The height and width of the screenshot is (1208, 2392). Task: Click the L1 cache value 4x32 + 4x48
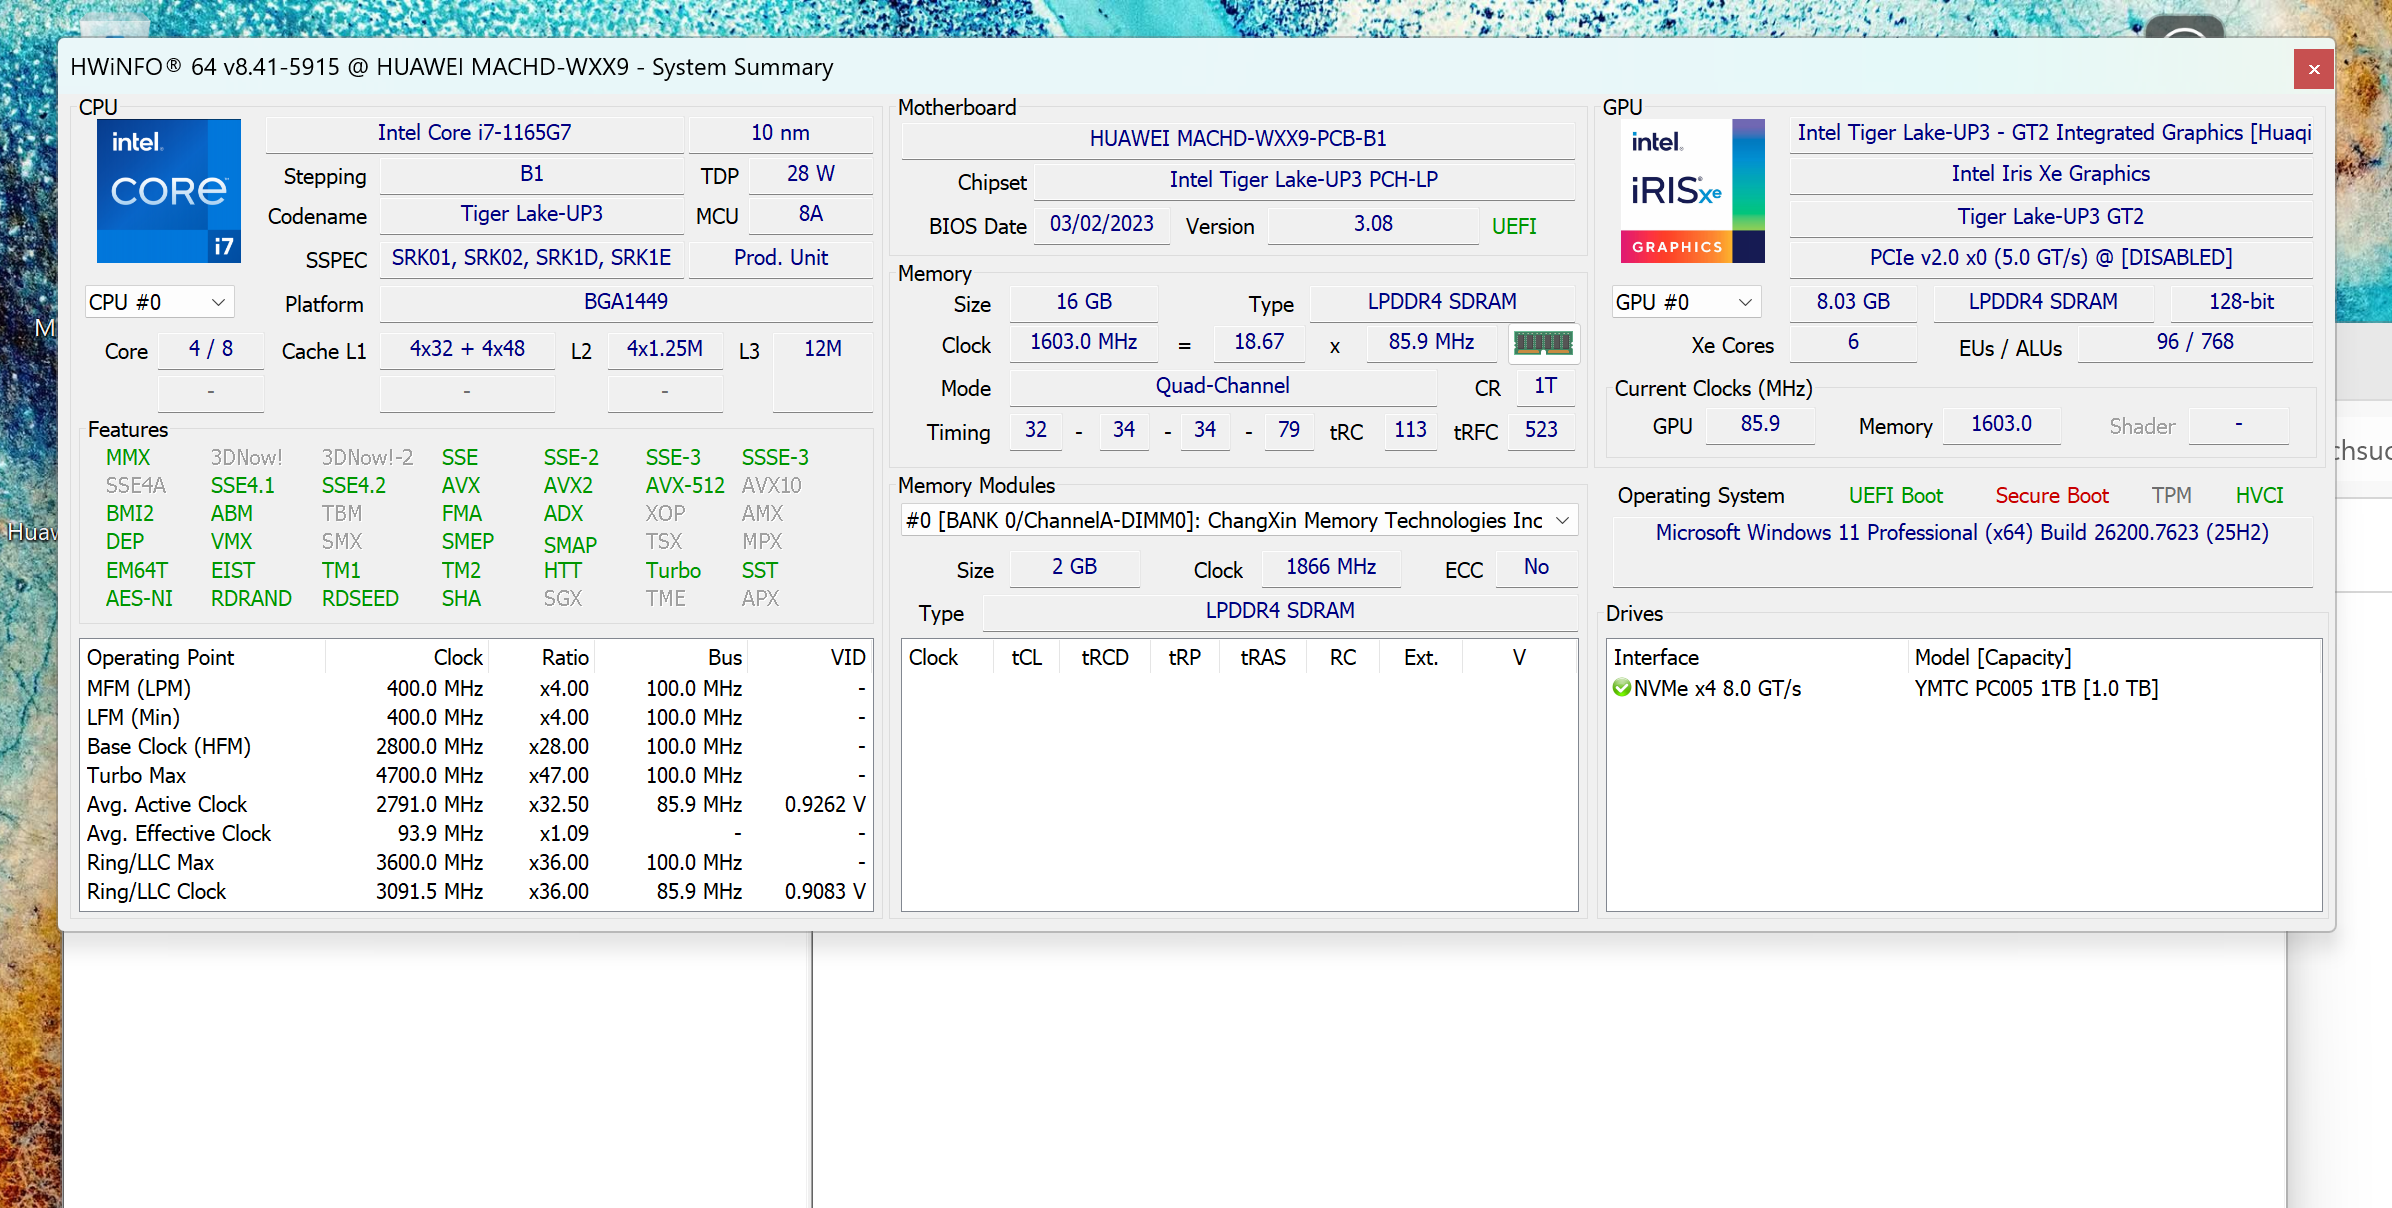click(467, 349)
